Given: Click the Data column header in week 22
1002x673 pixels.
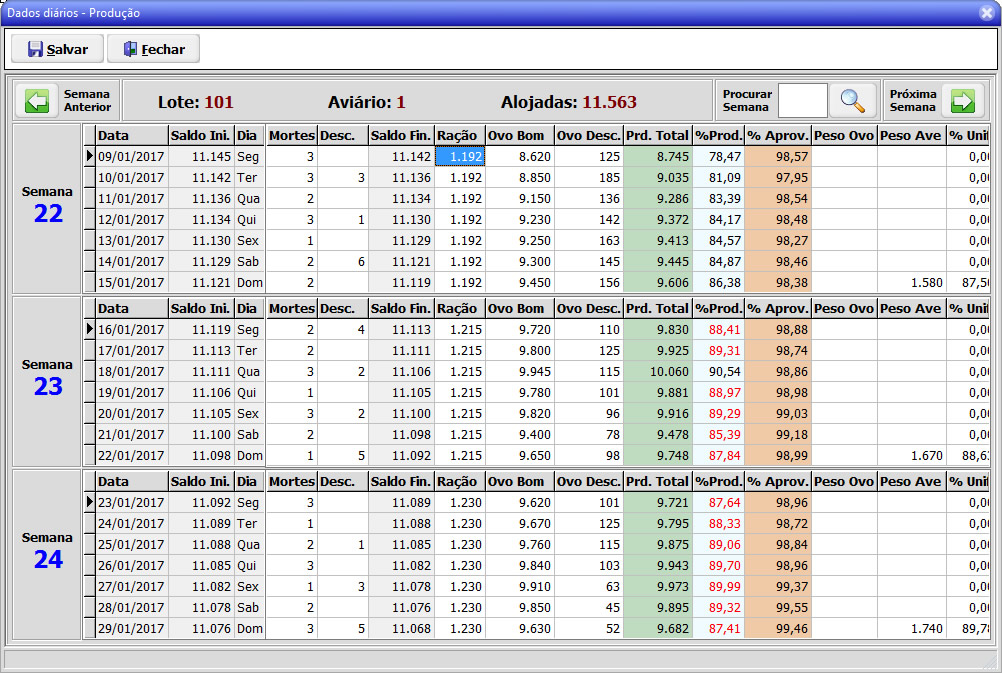Looking at the screenshot, I should 131,136.
